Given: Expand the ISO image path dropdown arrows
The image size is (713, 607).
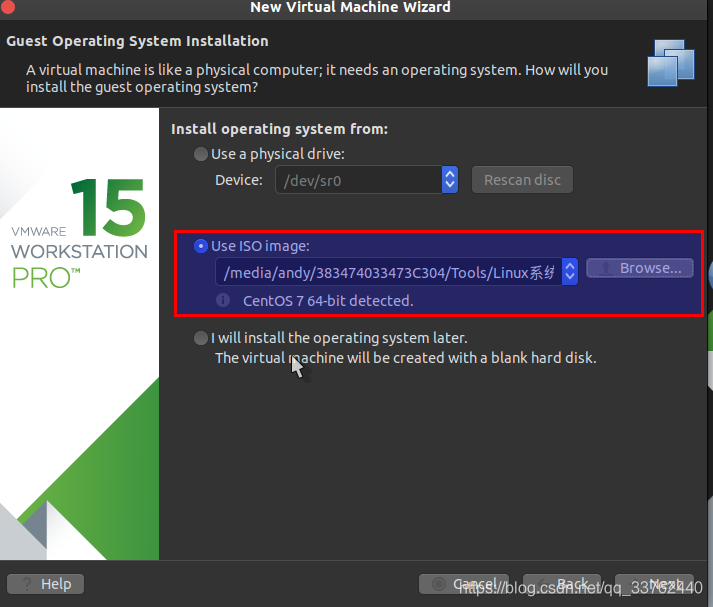Looking at the screenshot, I should (570, 272).
